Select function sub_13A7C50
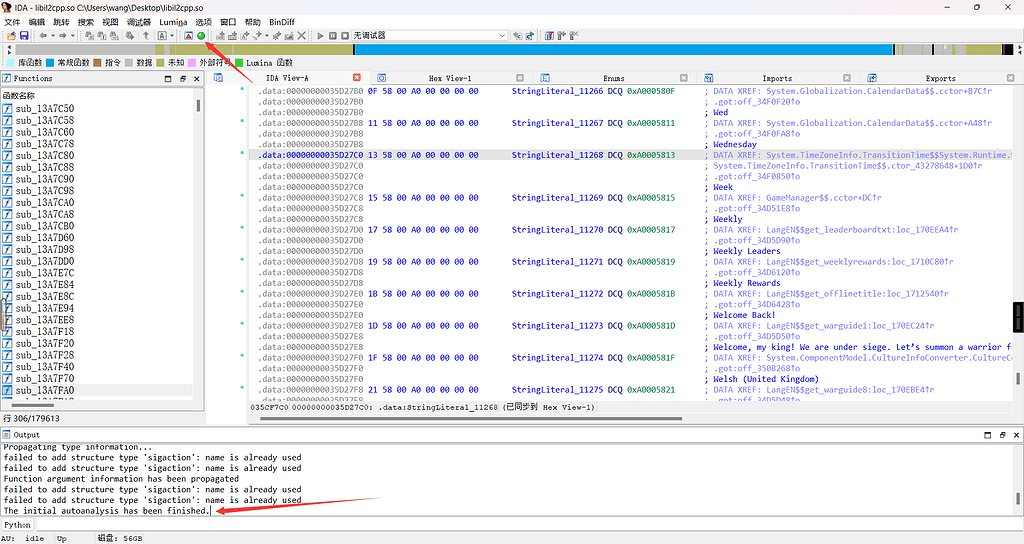The width and height of the screenshot is (1024, 544). tap(44, 108)
